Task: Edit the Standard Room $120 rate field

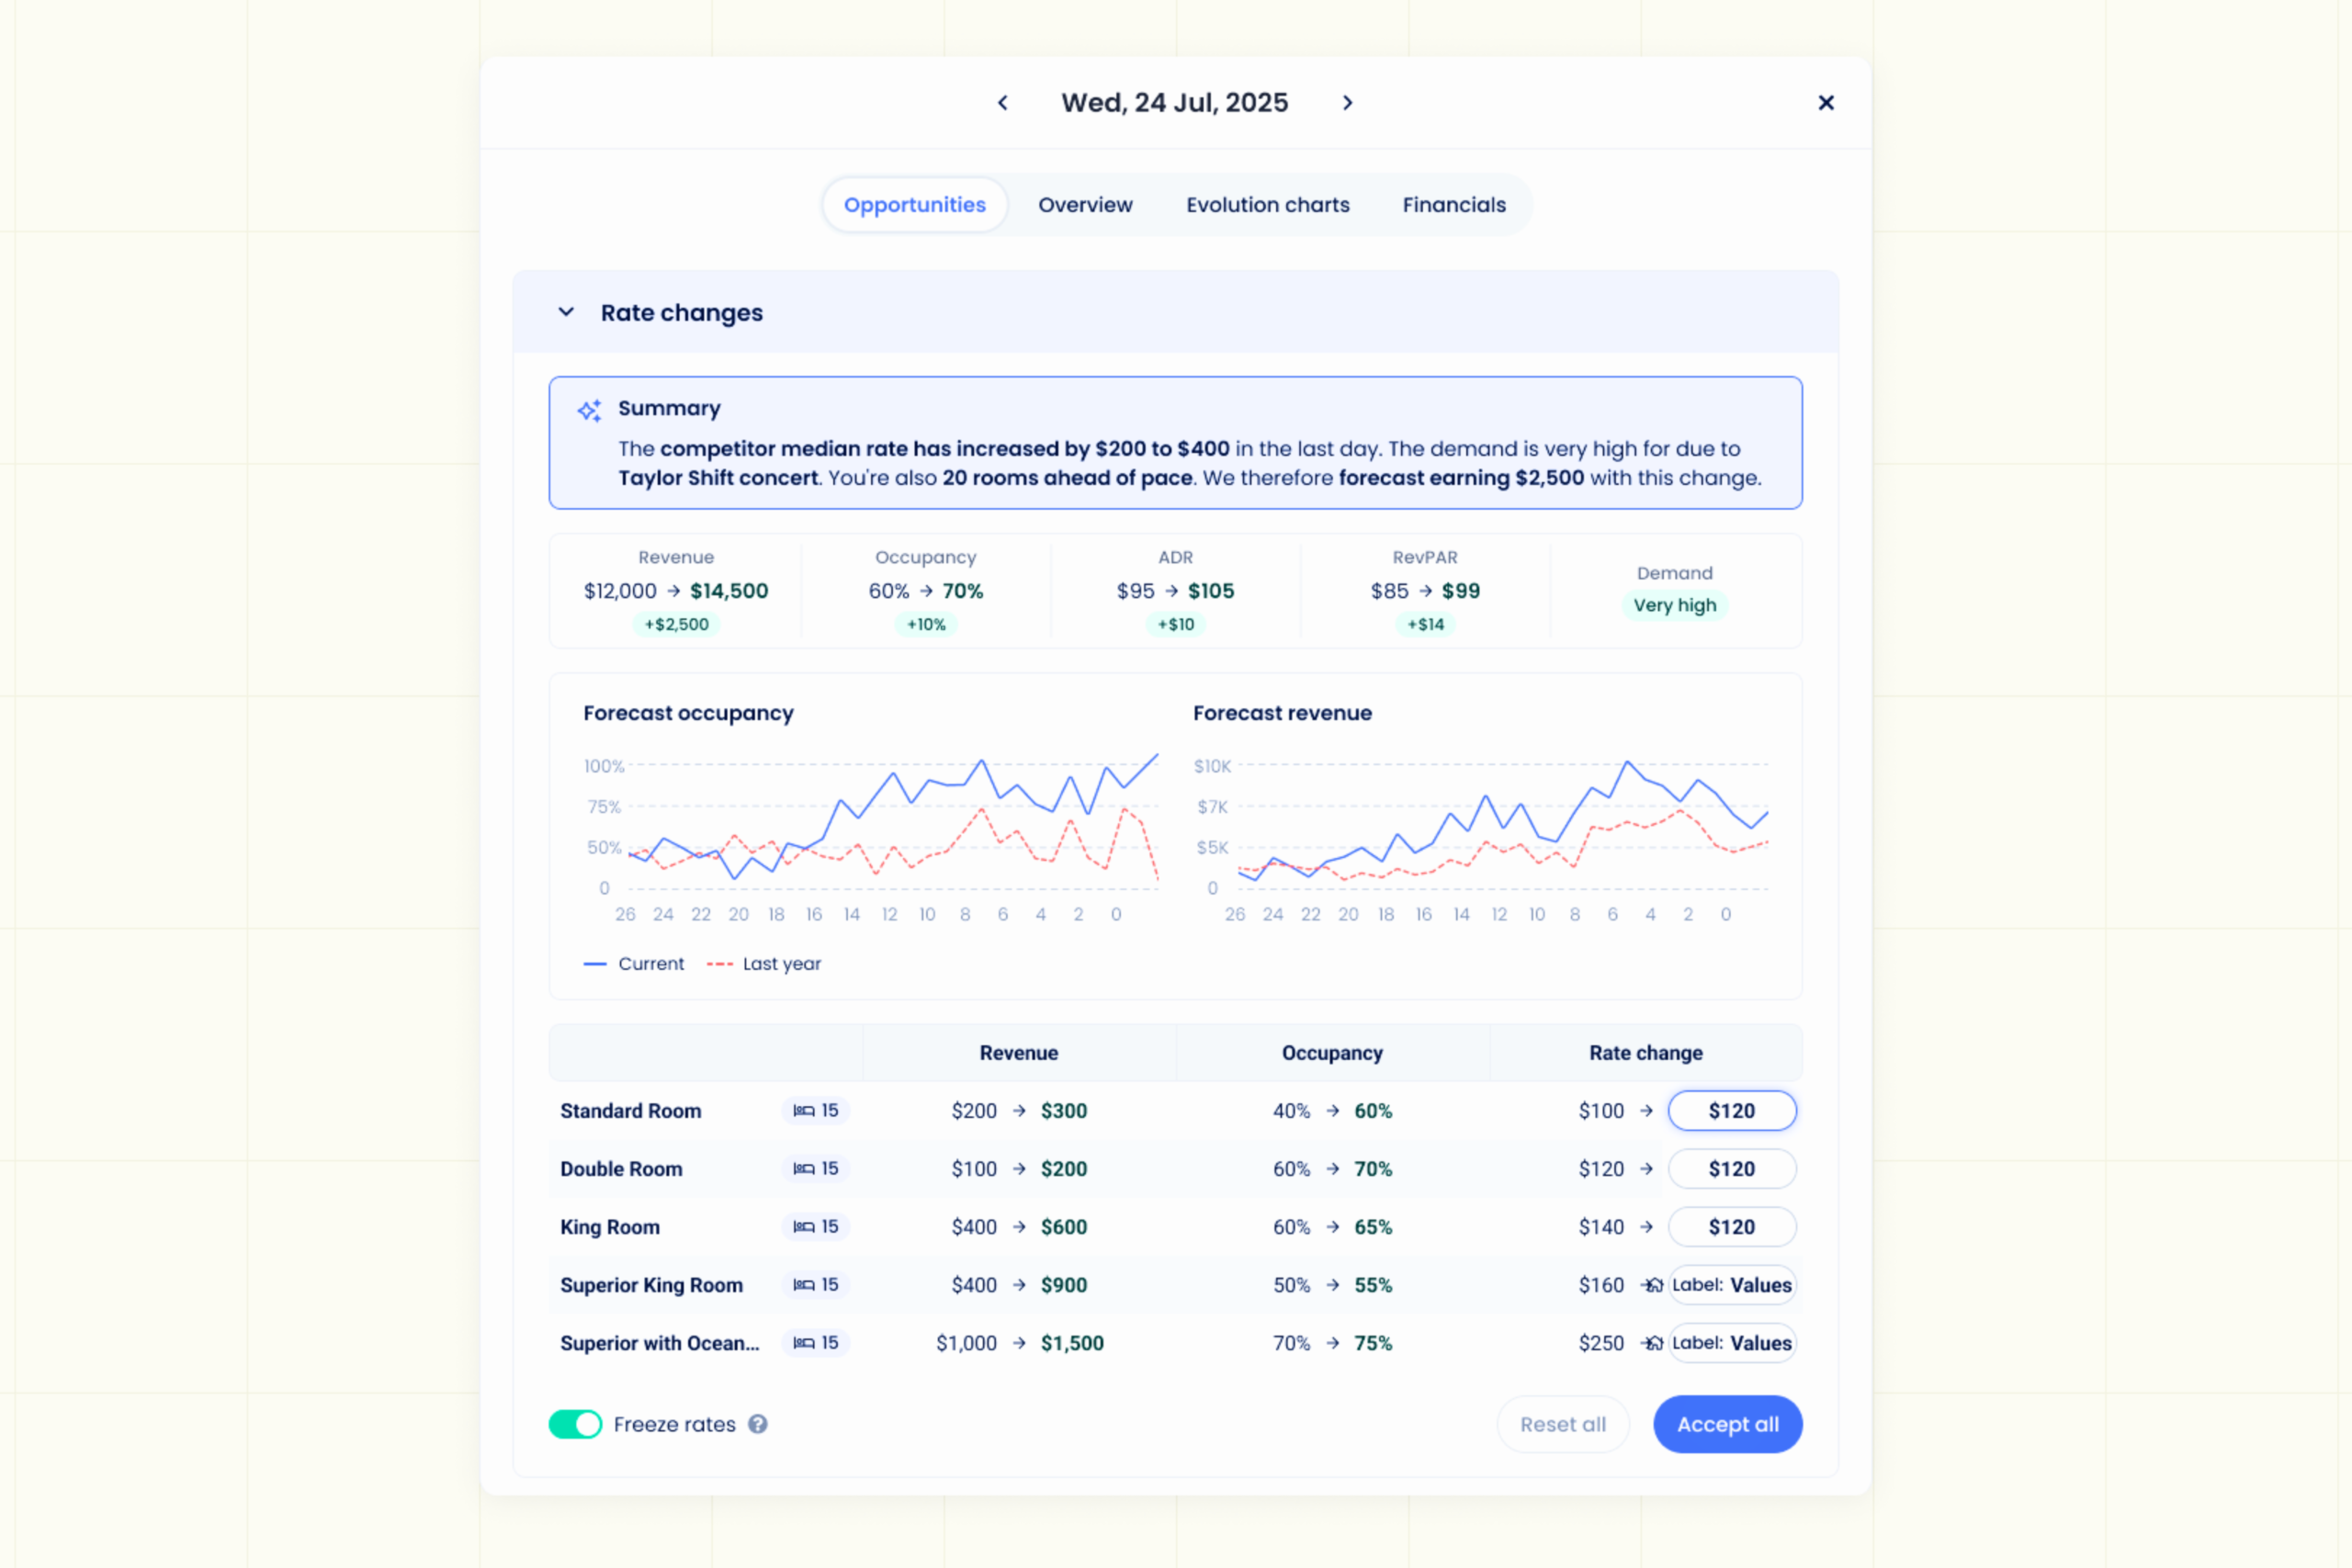Action: coord(1732,1111)
